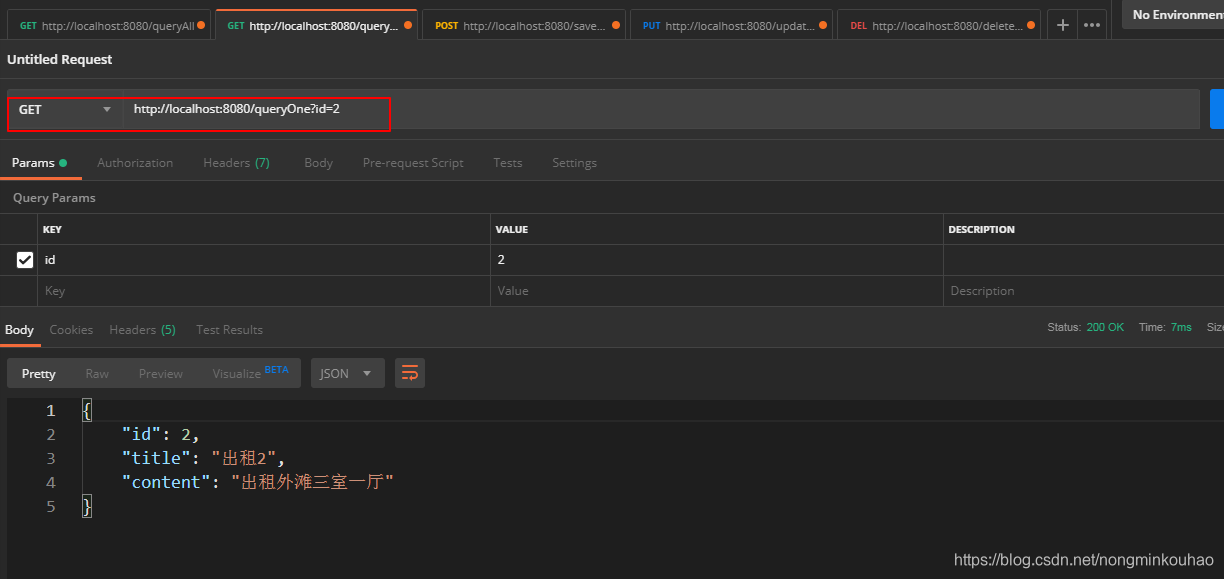Open tab options ellipsis menu
Image resolution: width=1224 pixels, height=579 pixels.
coord(1091,25)
